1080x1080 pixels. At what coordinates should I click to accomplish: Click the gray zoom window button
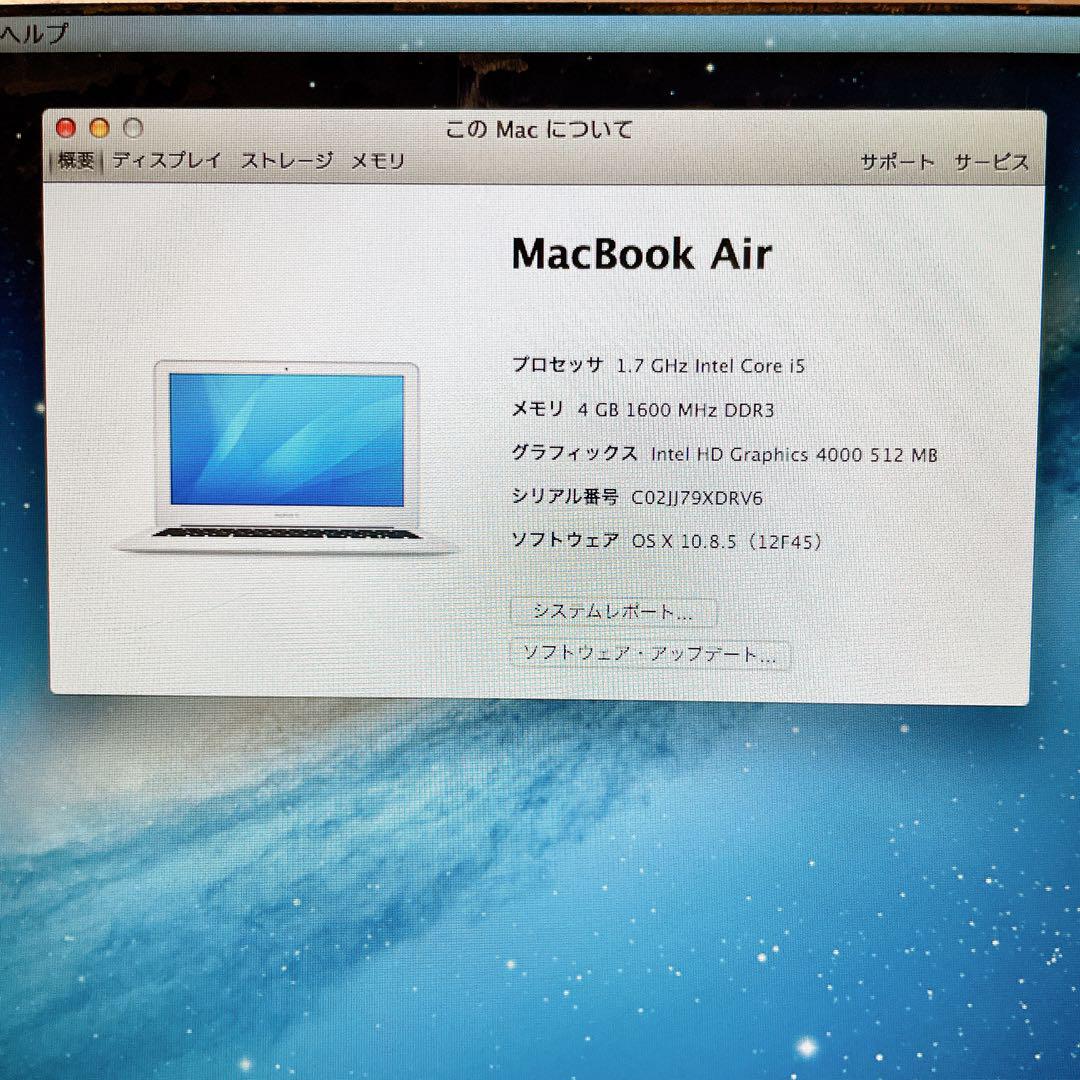[x=133, y=128]
